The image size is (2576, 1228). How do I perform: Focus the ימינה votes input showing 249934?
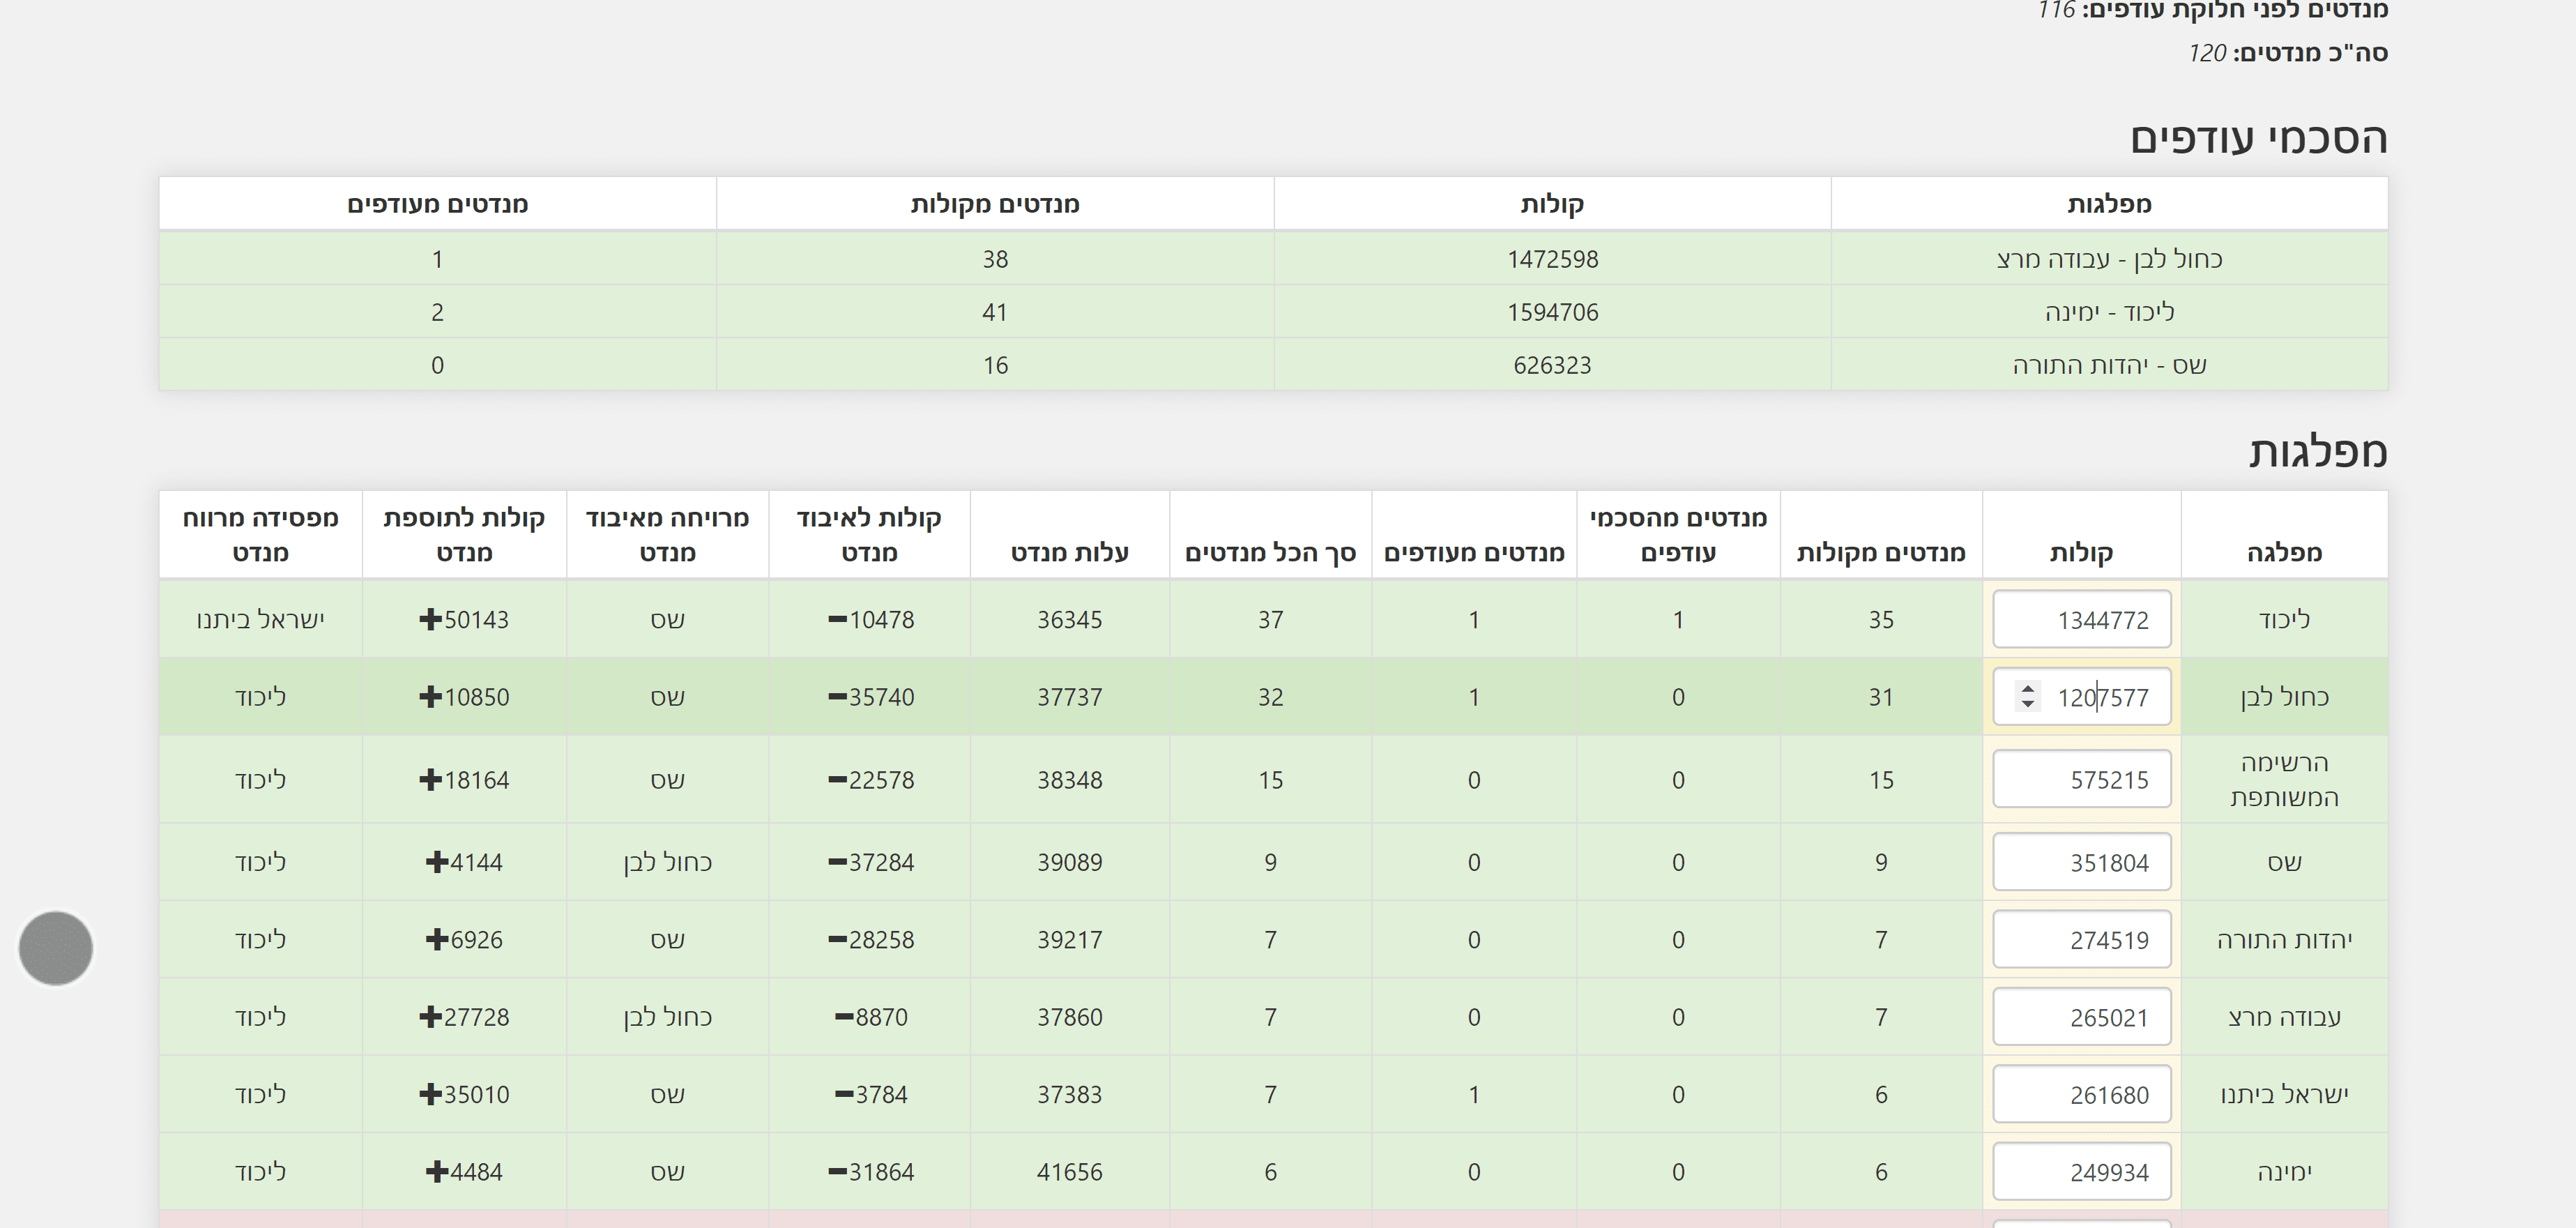pos(2081,1172)
